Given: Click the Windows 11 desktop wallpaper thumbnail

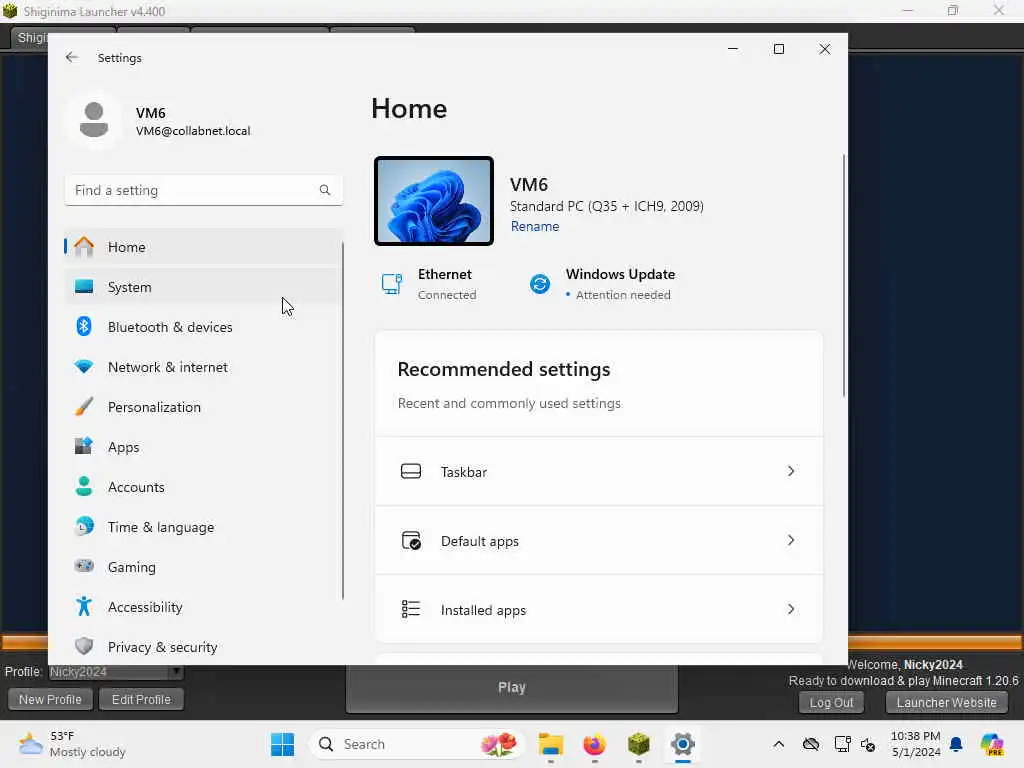Looking at the screenshot, I should [434, 201].
